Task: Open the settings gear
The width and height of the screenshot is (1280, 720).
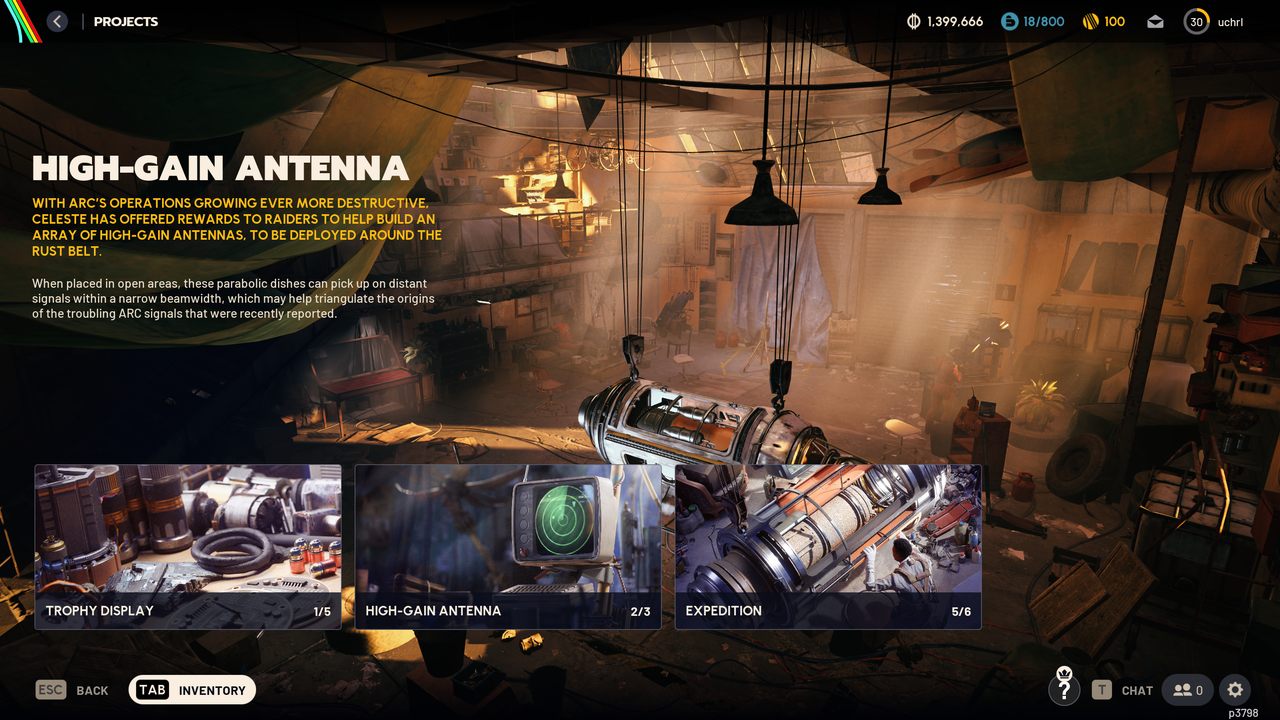Action: coord(1235,690)
